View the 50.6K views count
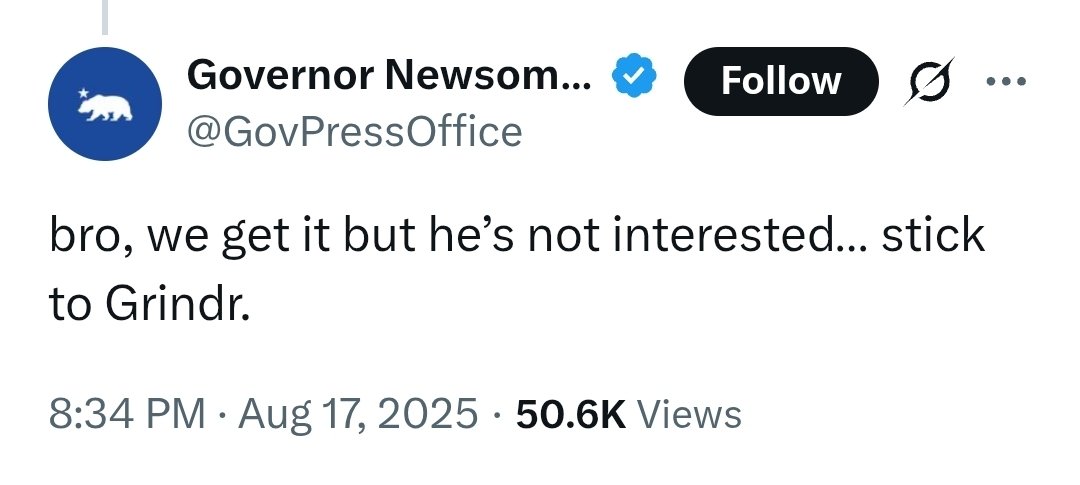This screenshot has height=485, width=1080. [x=570, y=413]
